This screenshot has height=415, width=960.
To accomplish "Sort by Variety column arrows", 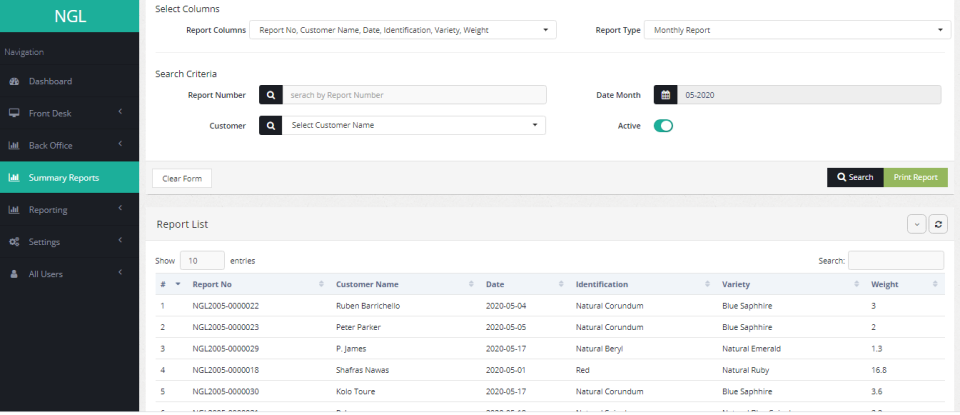I will click(857, 285).
